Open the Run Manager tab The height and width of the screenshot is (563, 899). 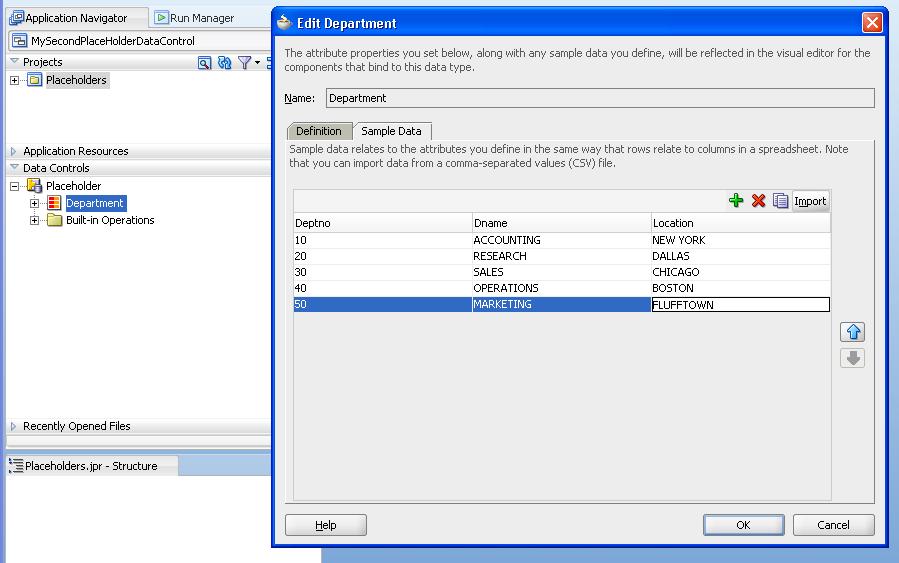tap(195, 18)
